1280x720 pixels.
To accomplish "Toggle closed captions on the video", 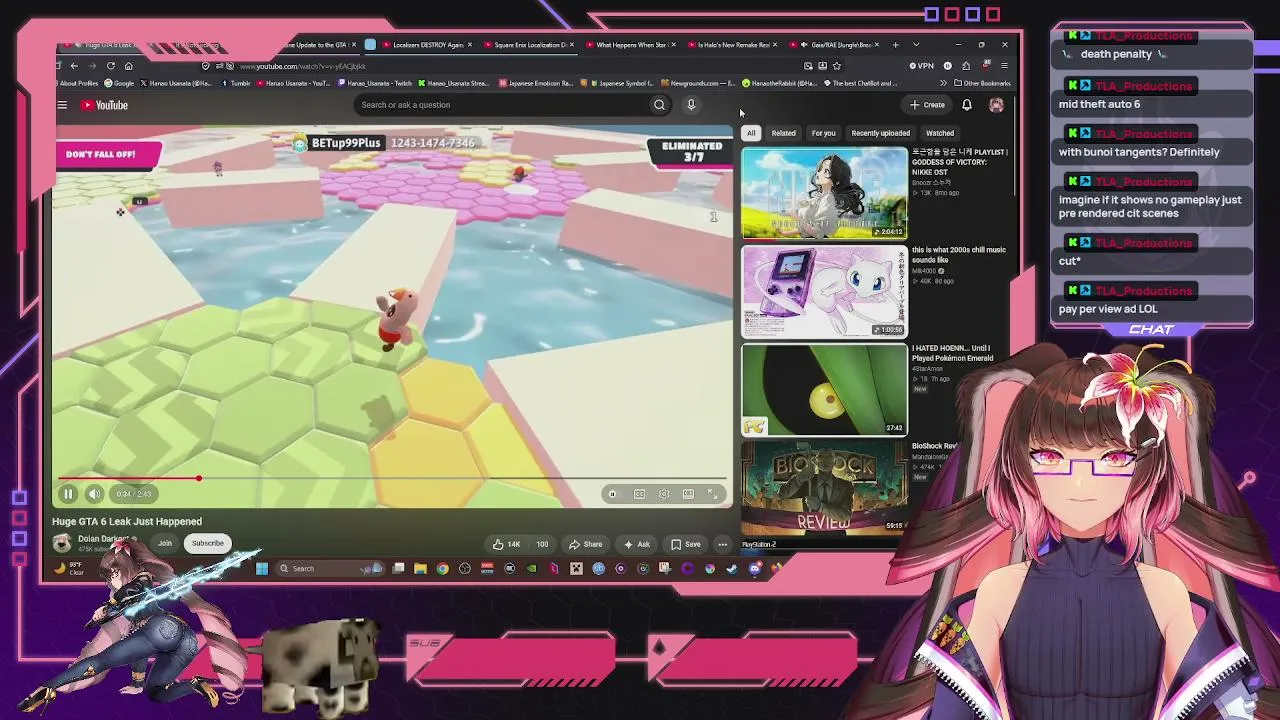I will [639, 494].
